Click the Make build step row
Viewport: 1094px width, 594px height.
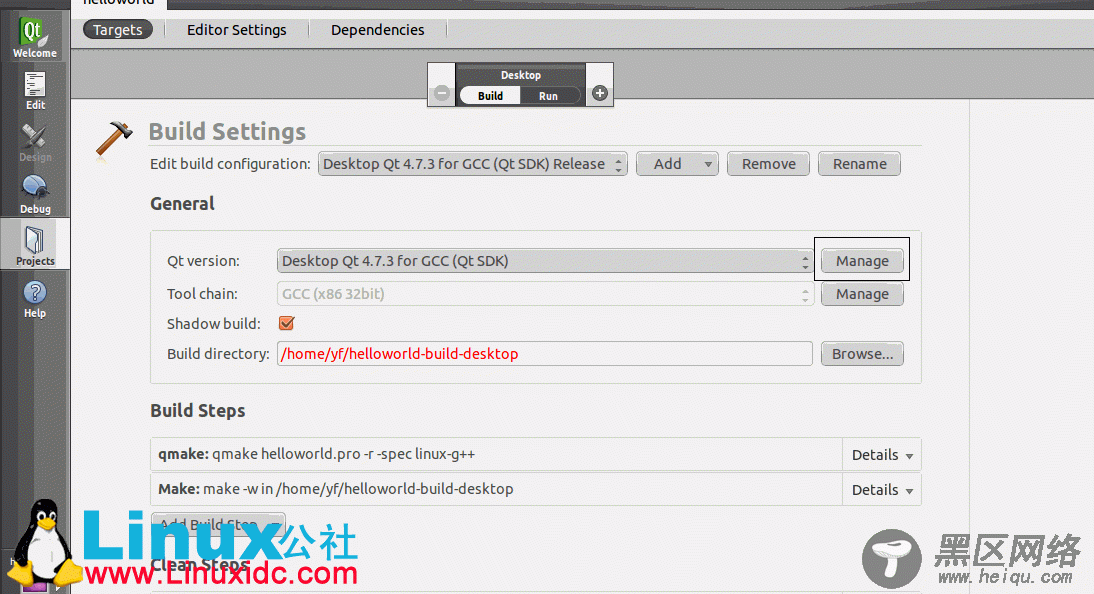tap(496, 489)
